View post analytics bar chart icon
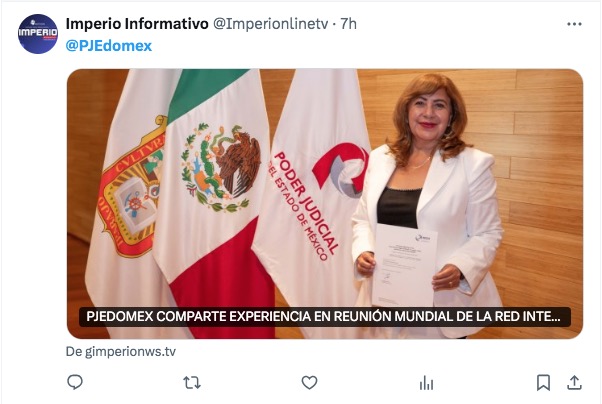 pos(426,382)
